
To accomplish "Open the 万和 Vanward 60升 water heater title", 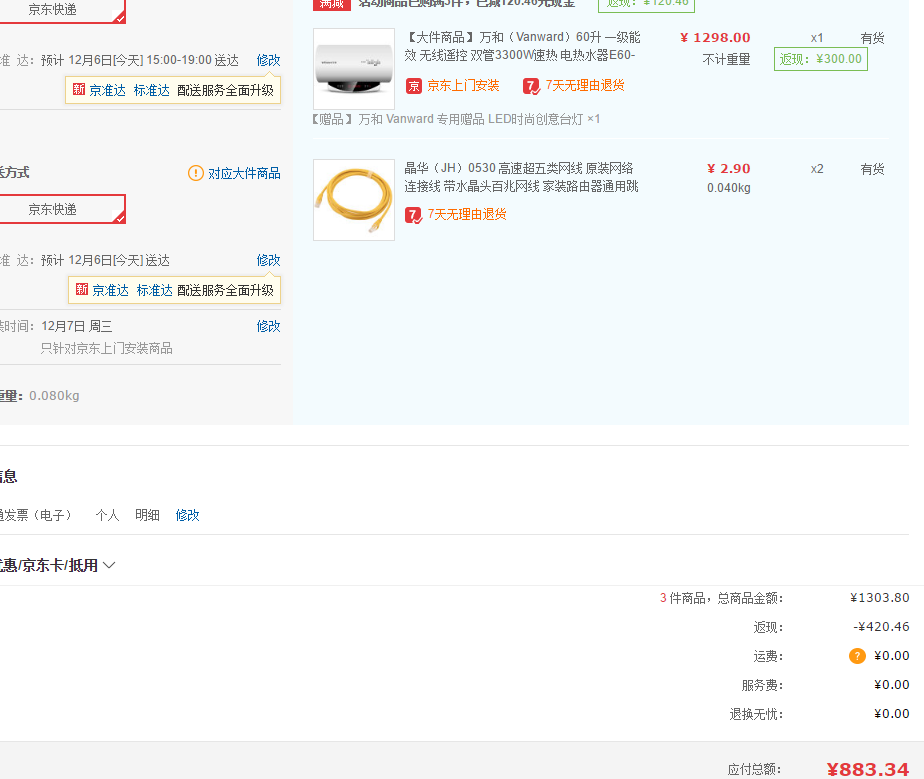I will tap(522, 46).
